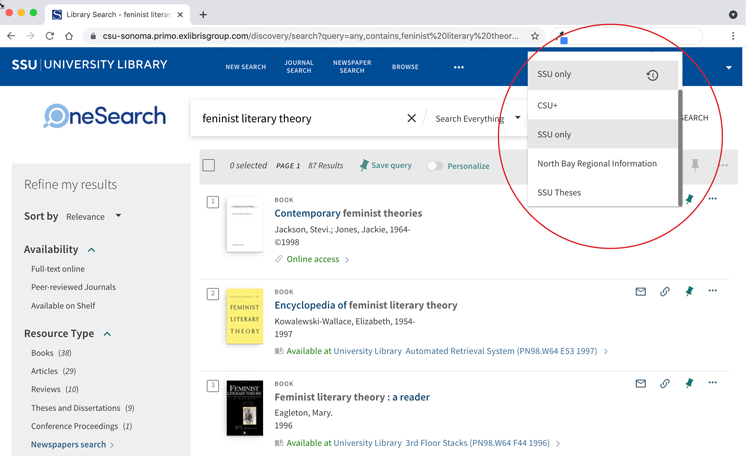Screen dimensions: 750x456
Task: Filter by Full-text online
Action: tap(58, 269)
